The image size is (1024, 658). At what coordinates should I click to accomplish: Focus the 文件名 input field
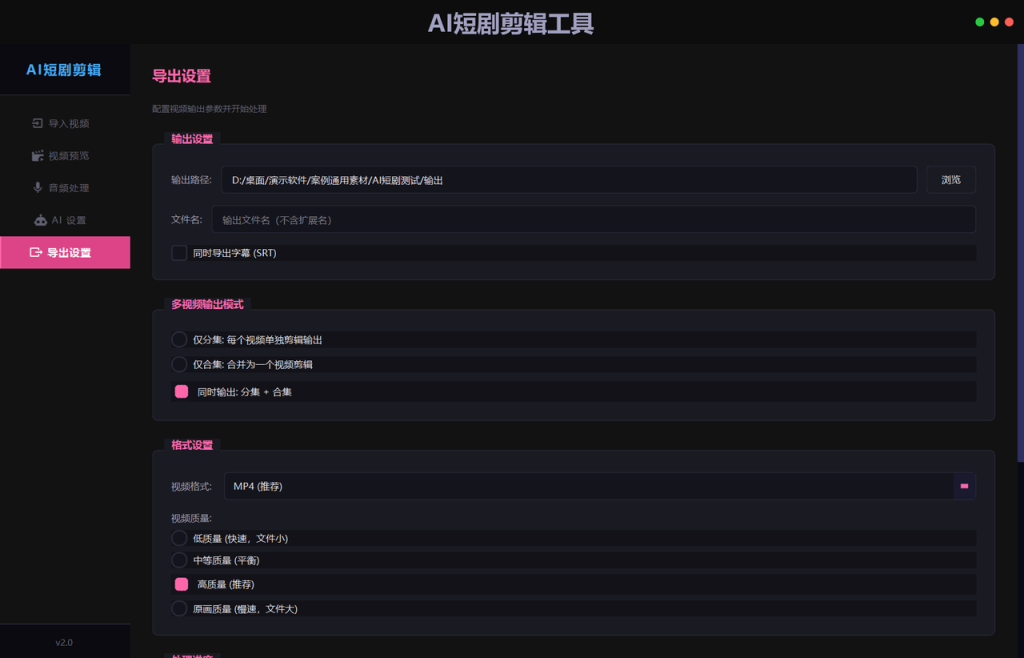[594, 219]
